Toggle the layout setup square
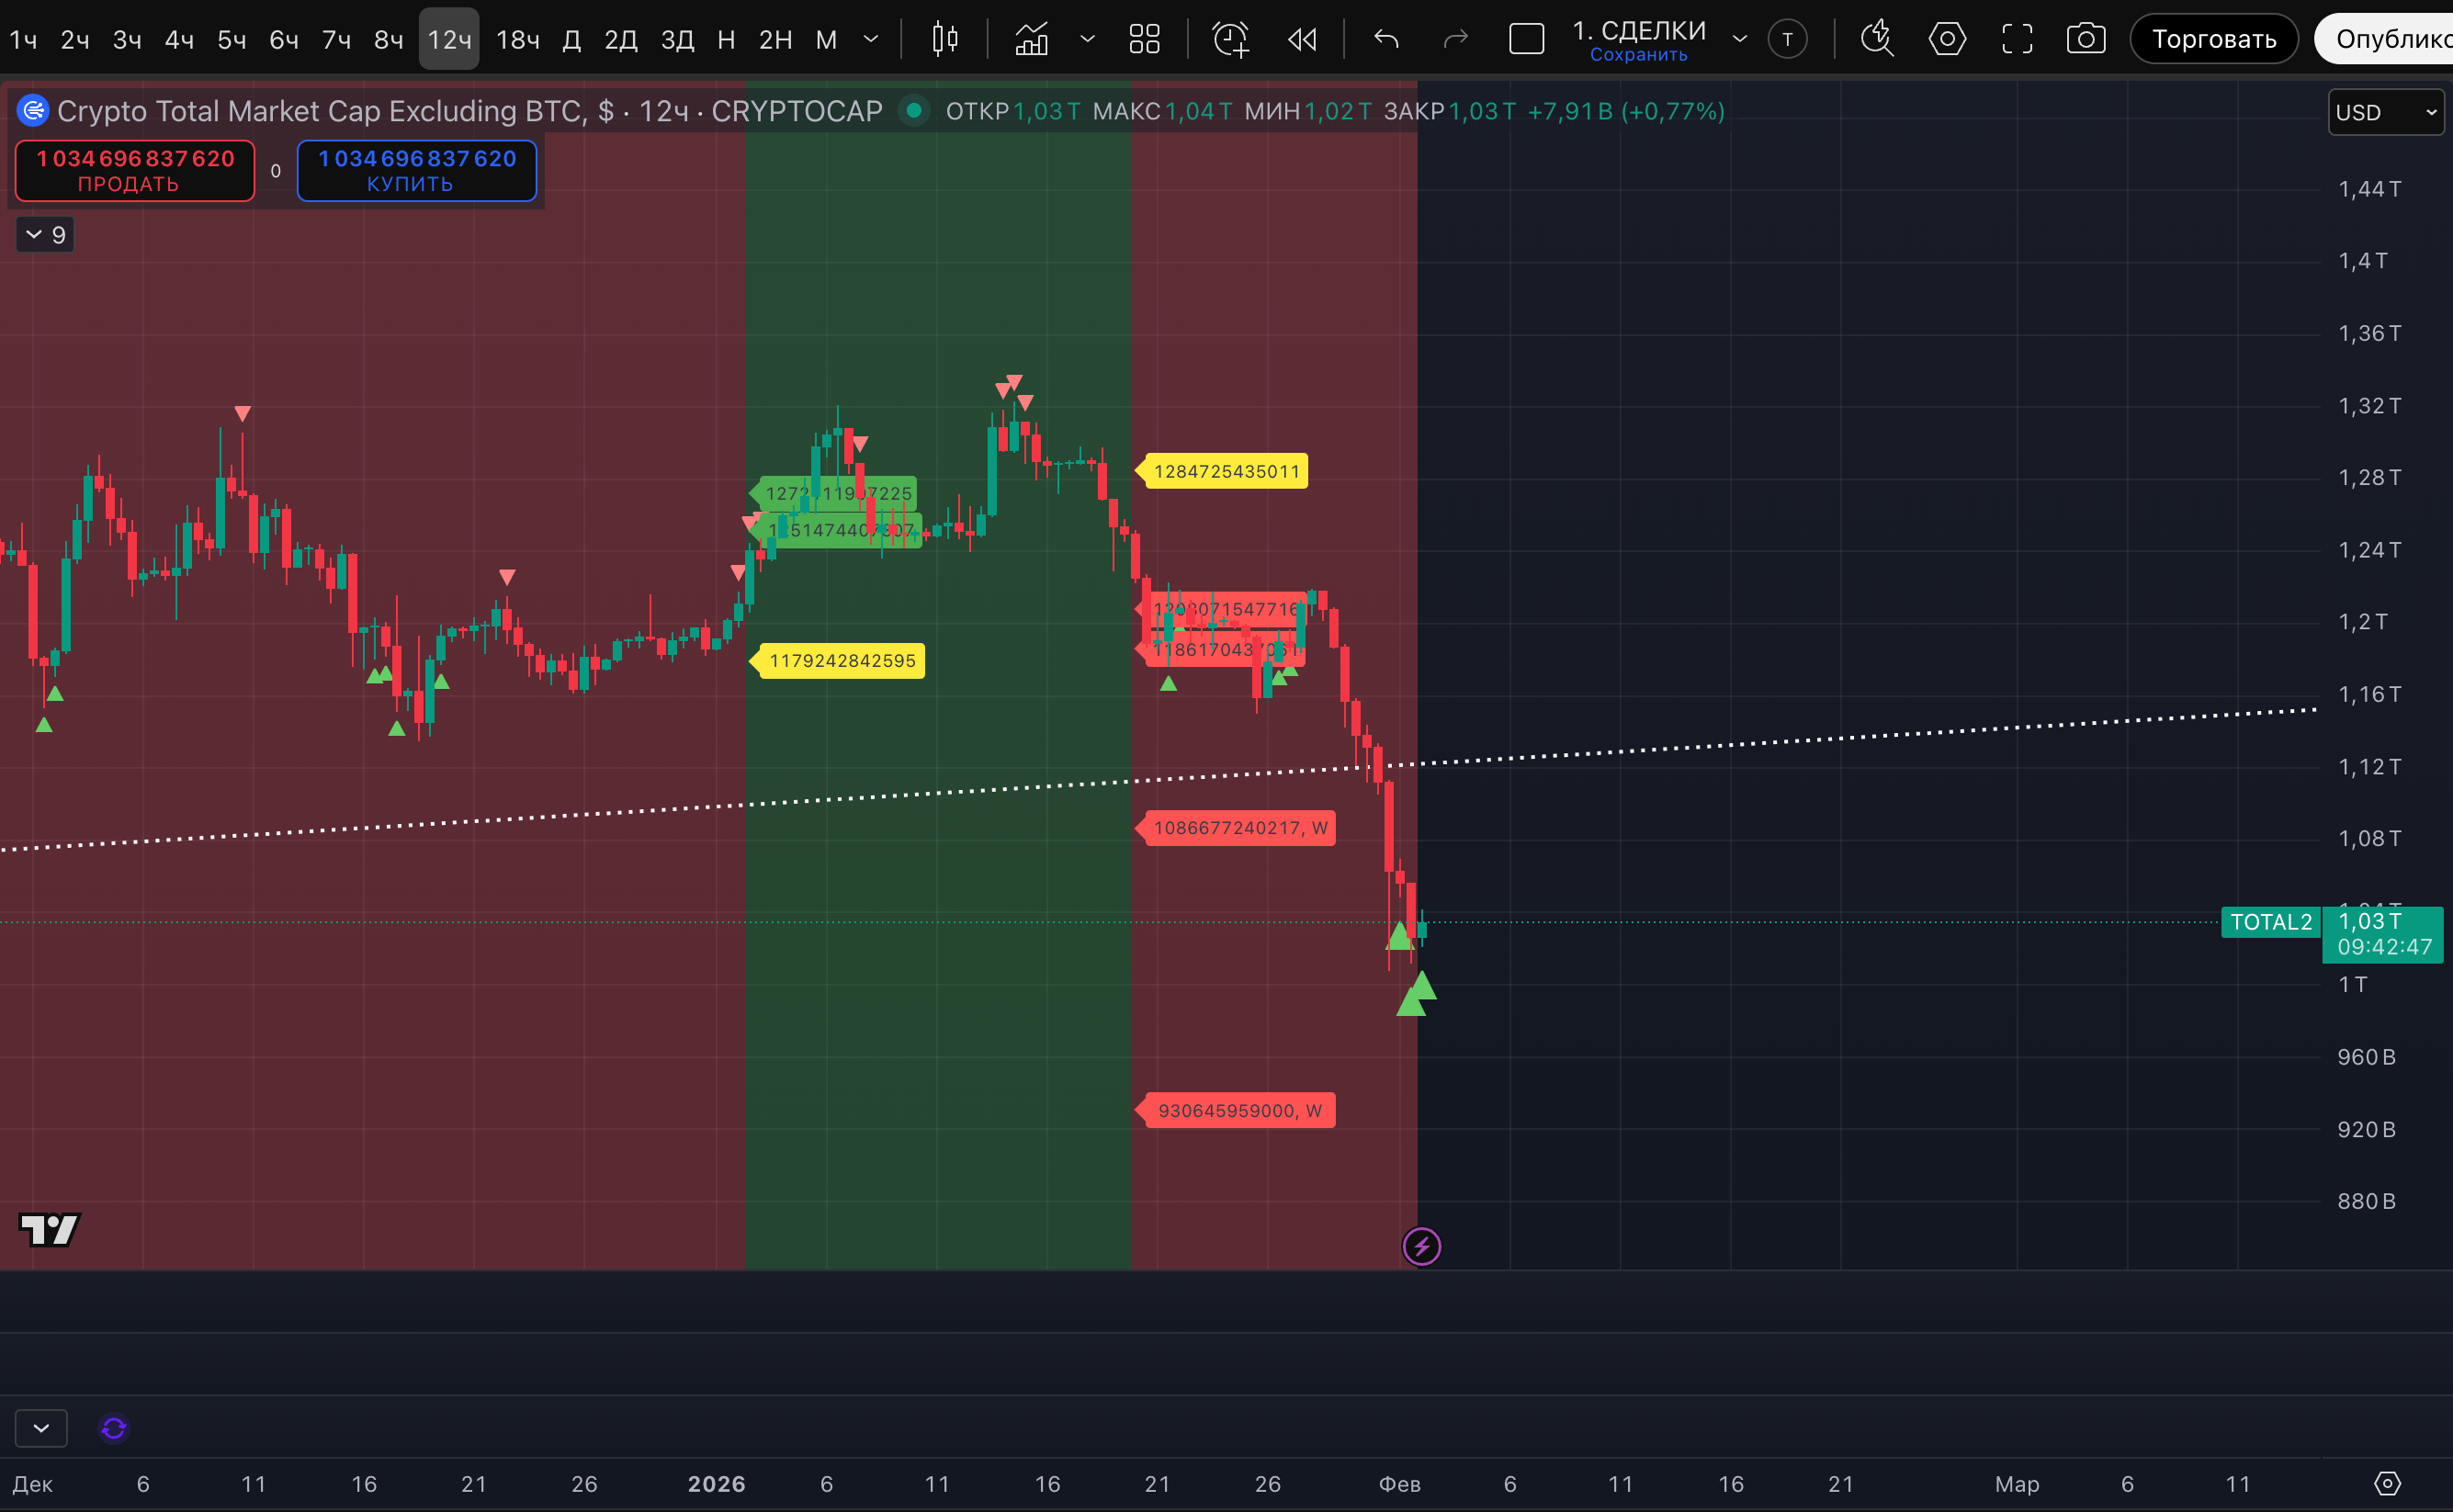2453x1512 pixels. tap(1526, 39)
